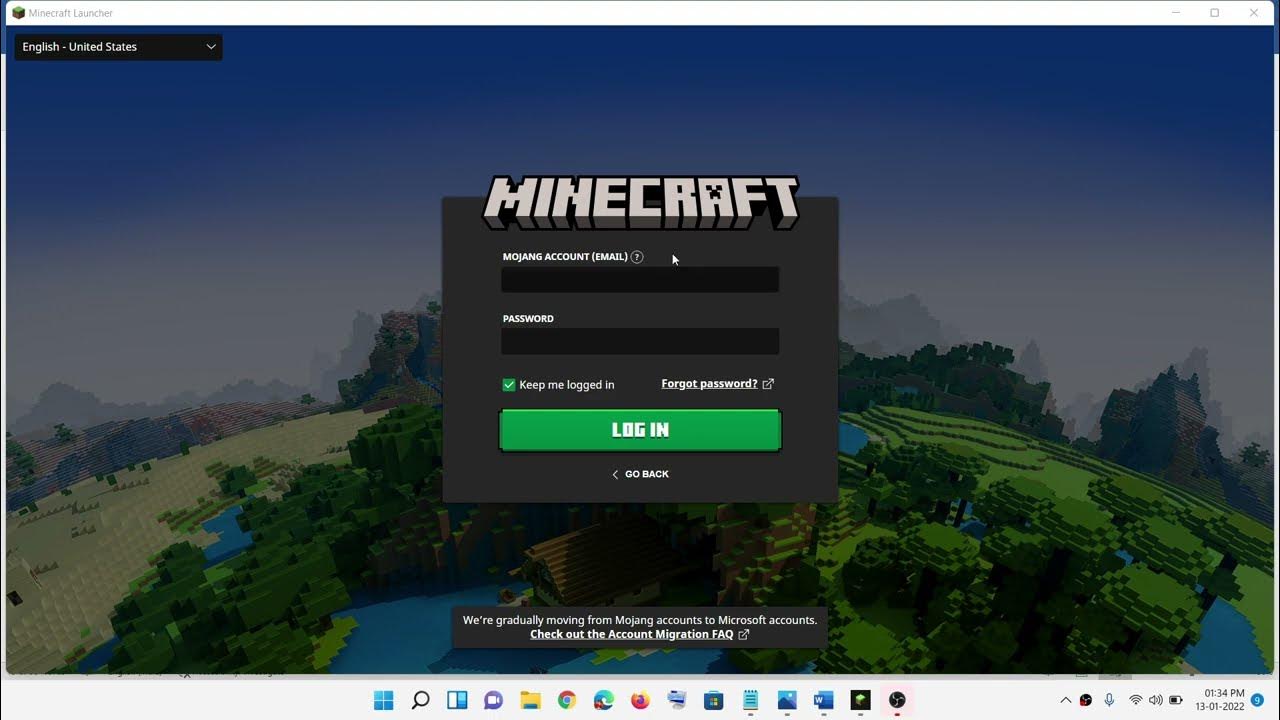Open File Explorer from the taskbar
Viewport: 1280px width, 720px height.
pos(530,700)
